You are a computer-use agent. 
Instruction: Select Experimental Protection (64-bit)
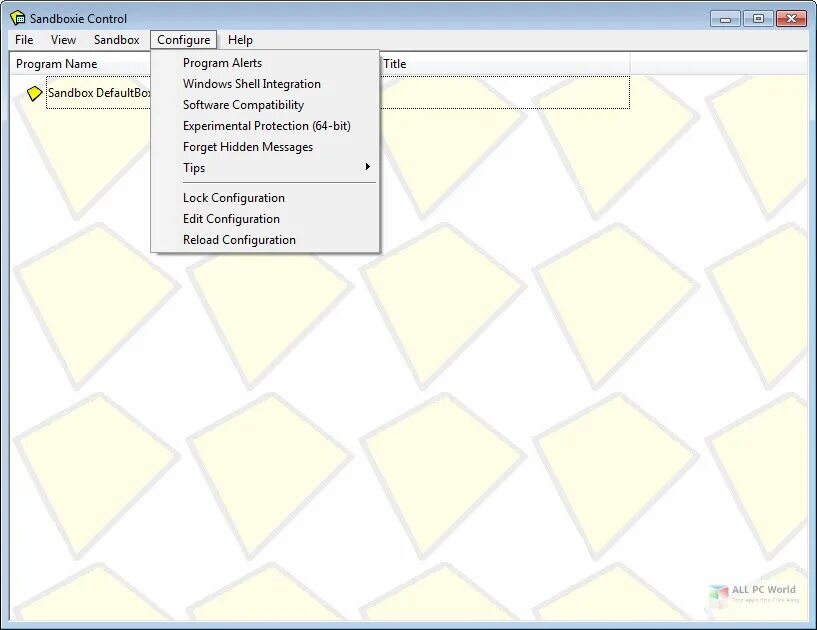(265, 126)
